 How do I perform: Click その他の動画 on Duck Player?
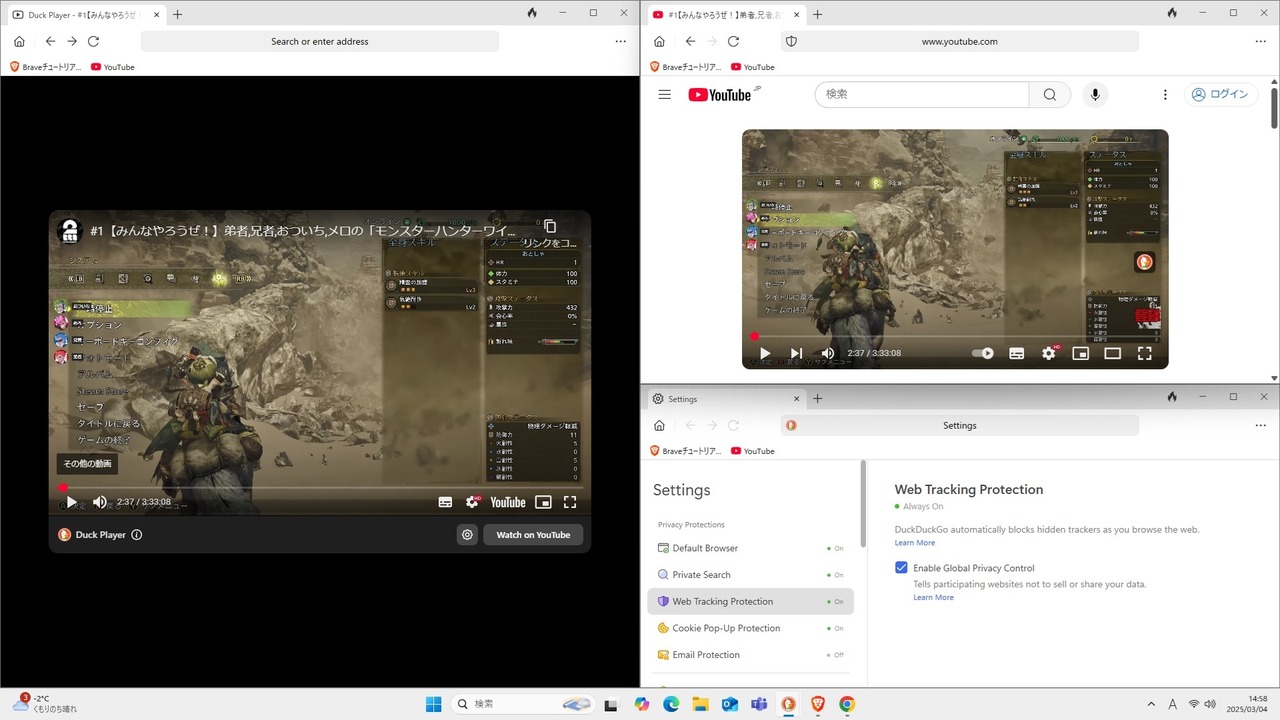[x=88, y=464]
